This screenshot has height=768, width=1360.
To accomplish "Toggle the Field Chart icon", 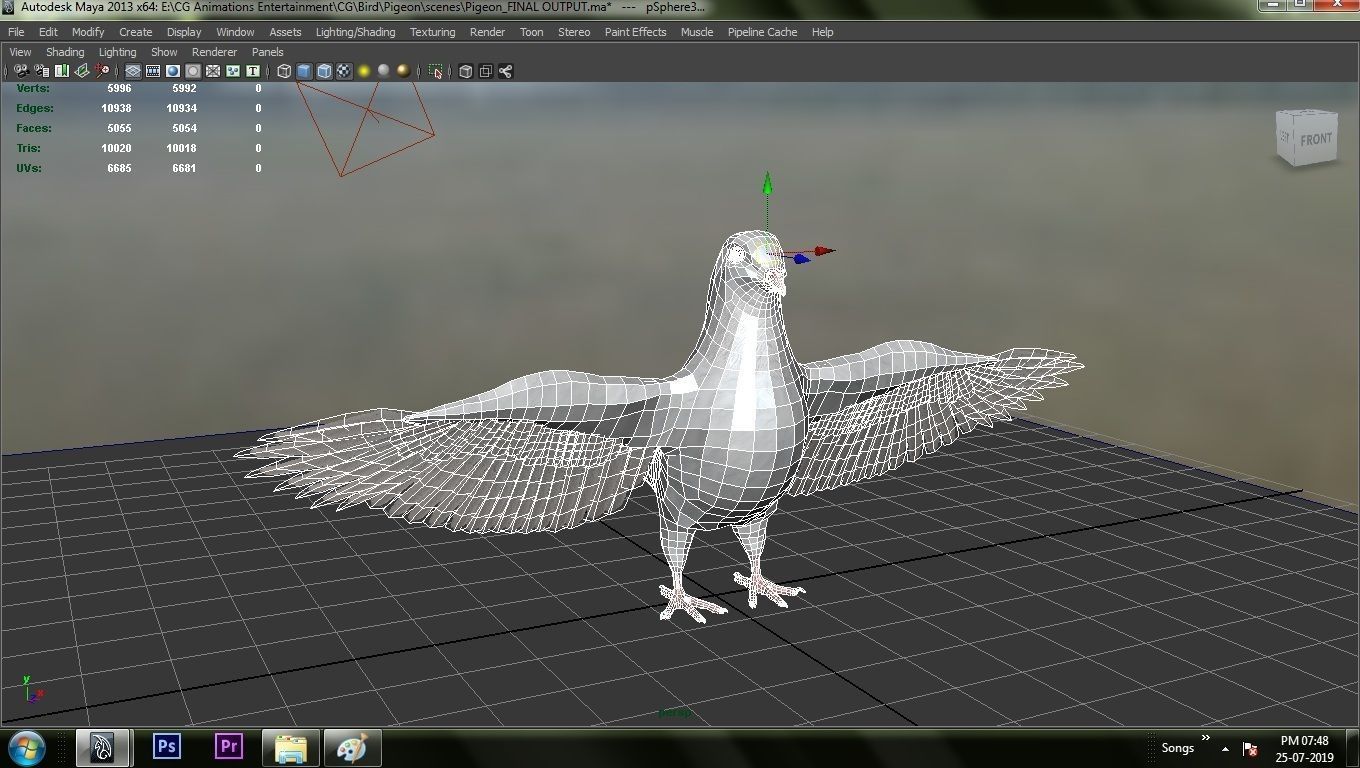I will (213, 71).
